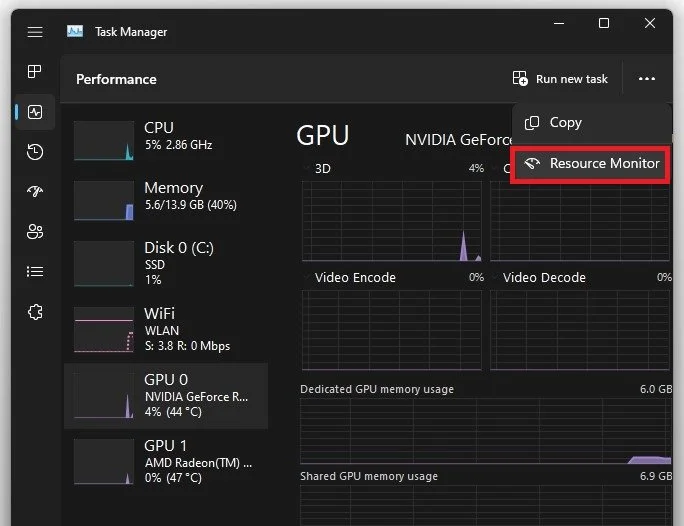Click the 3D utilization graph
Viewport: 684px width, 526px height.
[x=392, y=221]
